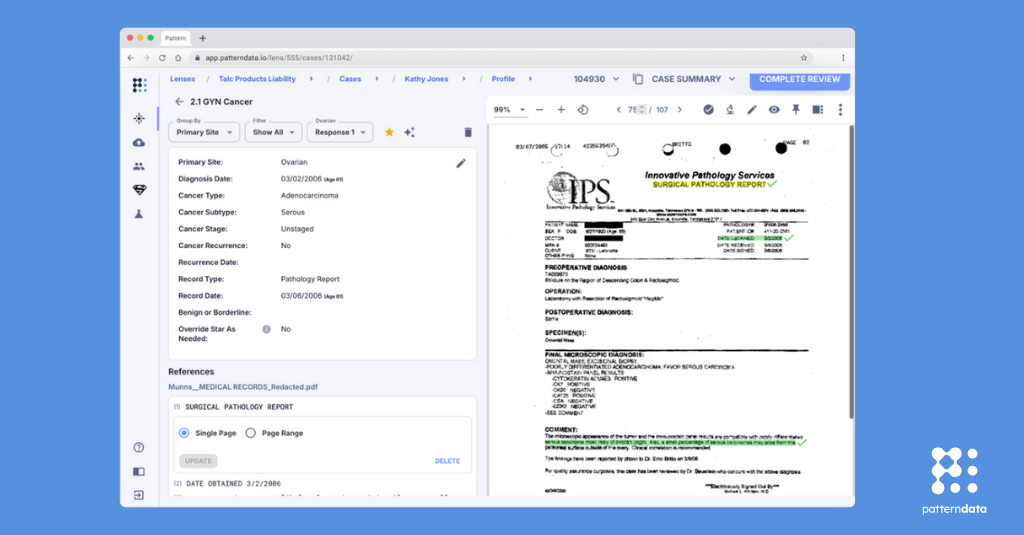Rotate the document page
This screenshot has height=535, width=1024.
click(x=583, y=110)
